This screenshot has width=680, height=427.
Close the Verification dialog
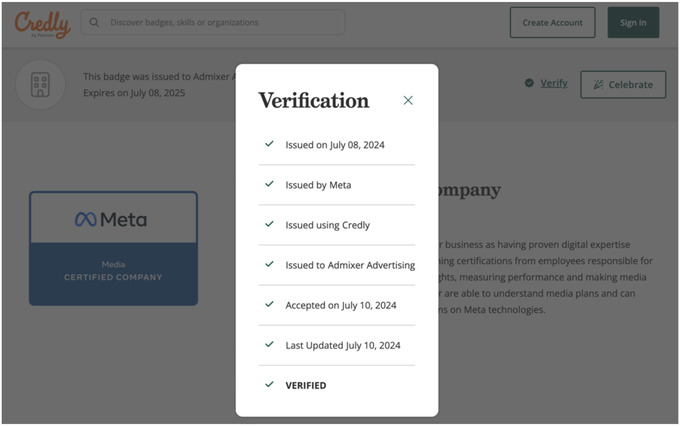408,100
